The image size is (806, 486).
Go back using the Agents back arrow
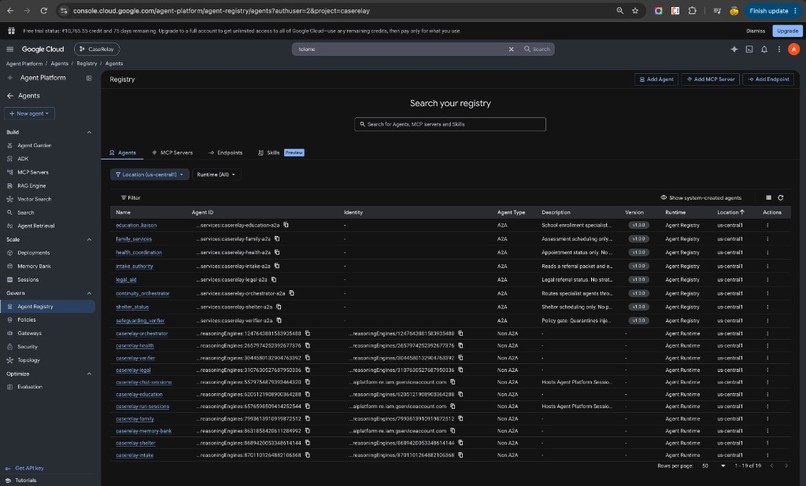10,96
